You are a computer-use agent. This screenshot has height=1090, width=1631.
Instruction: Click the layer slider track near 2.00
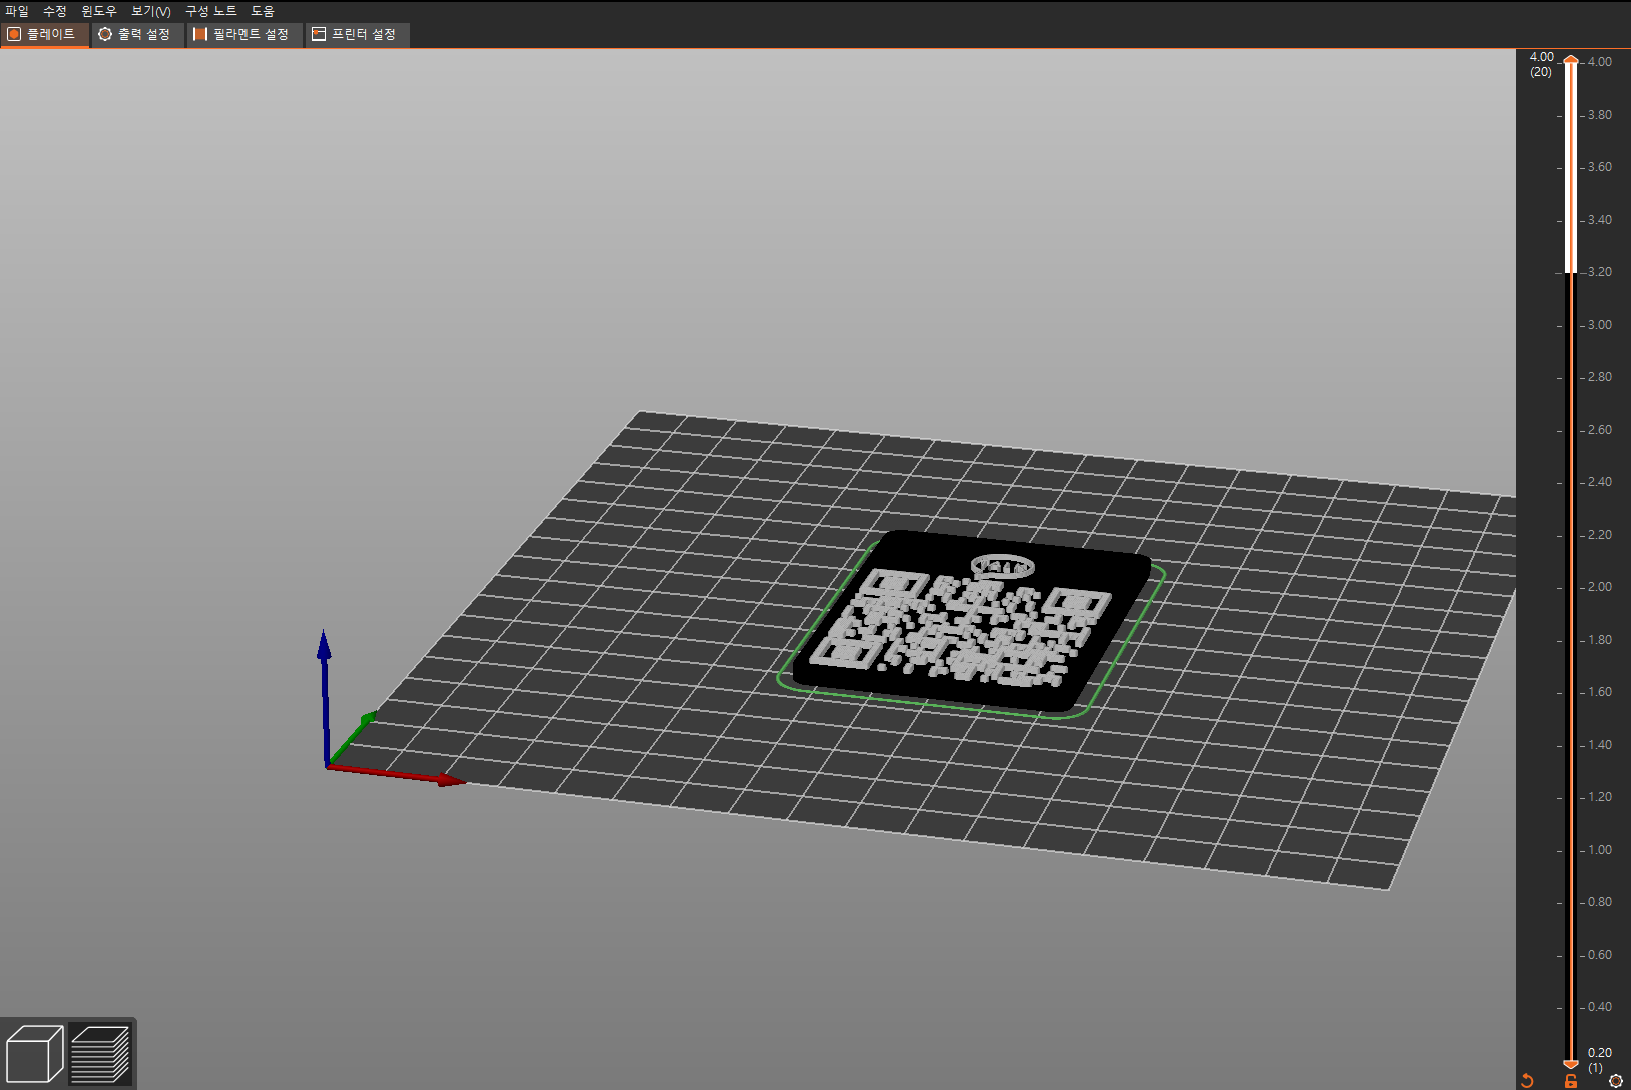[x=1571, y=587]
